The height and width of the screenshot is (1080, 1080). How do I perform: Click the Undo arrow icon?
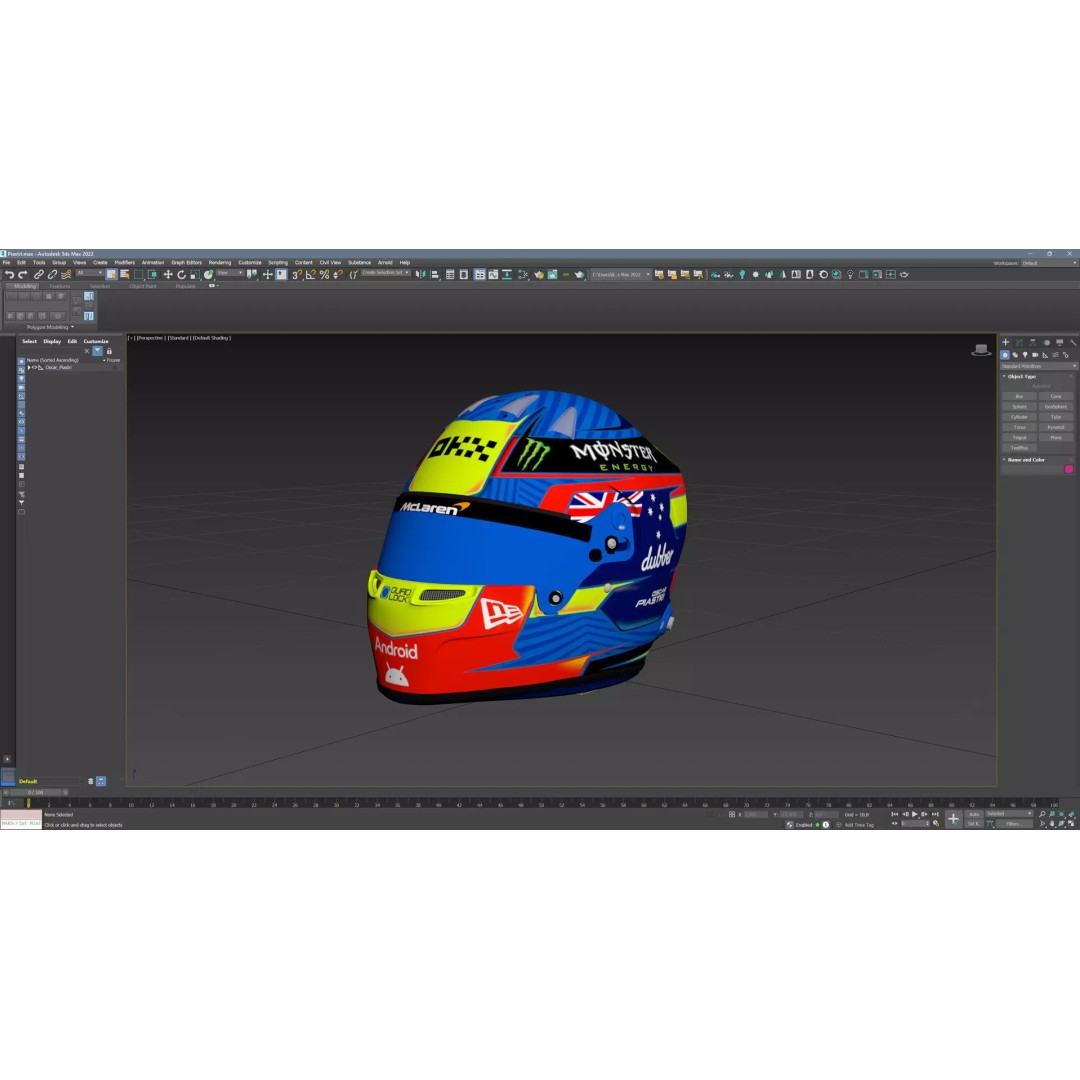click(10, 275)
